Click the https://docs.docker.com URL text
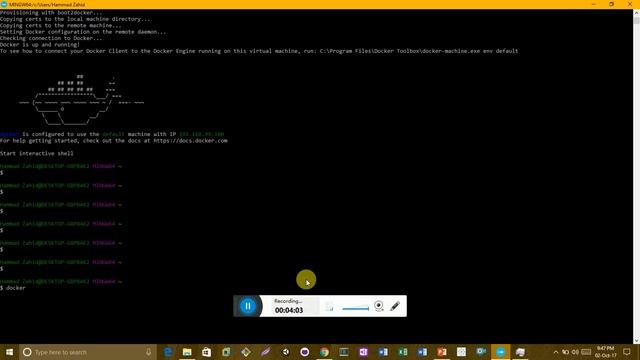This screenshot has width=640, height=360. (x=190, y=140)
